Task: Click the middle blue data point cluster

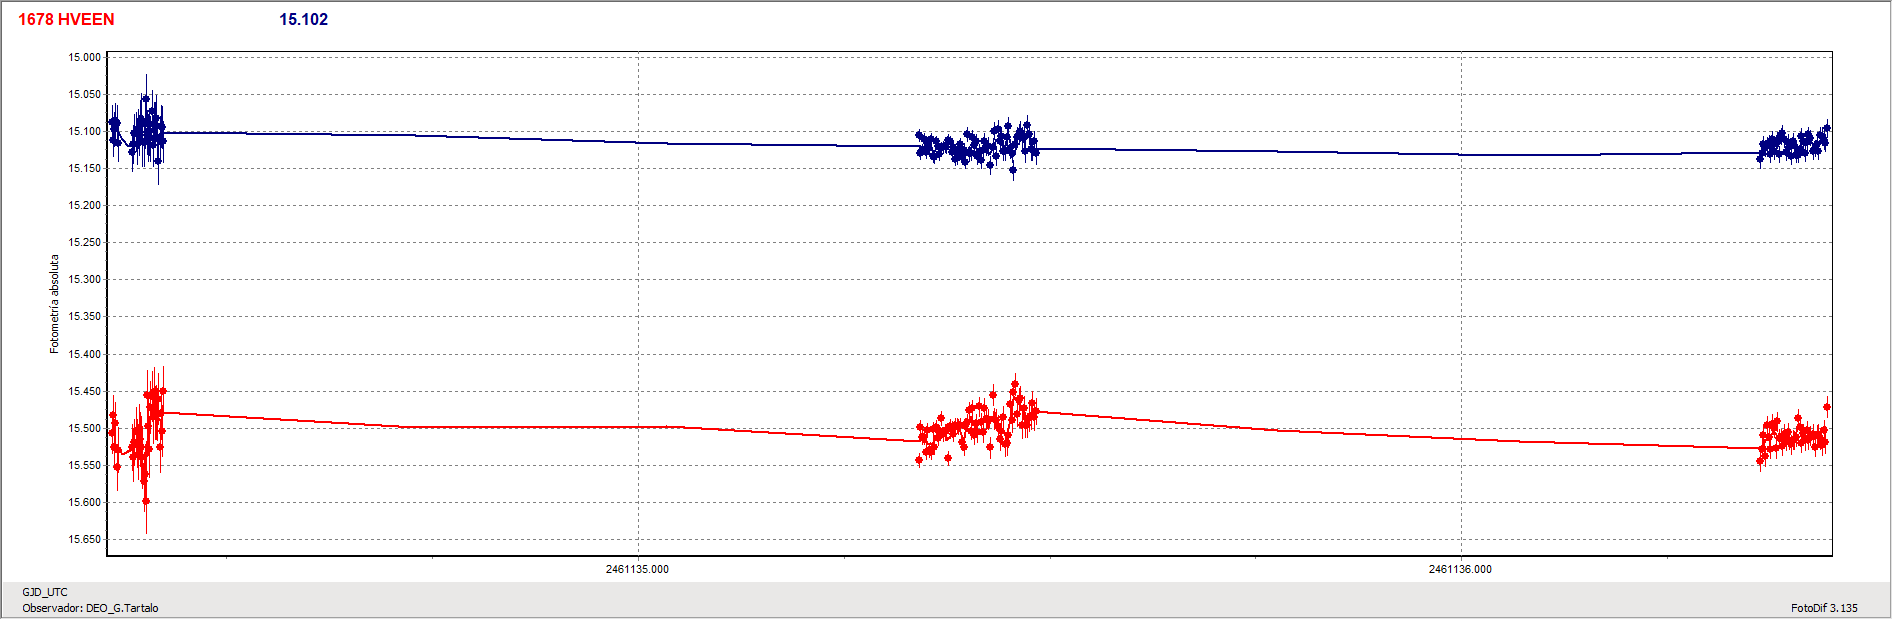Action: click(x=978, y=146)
